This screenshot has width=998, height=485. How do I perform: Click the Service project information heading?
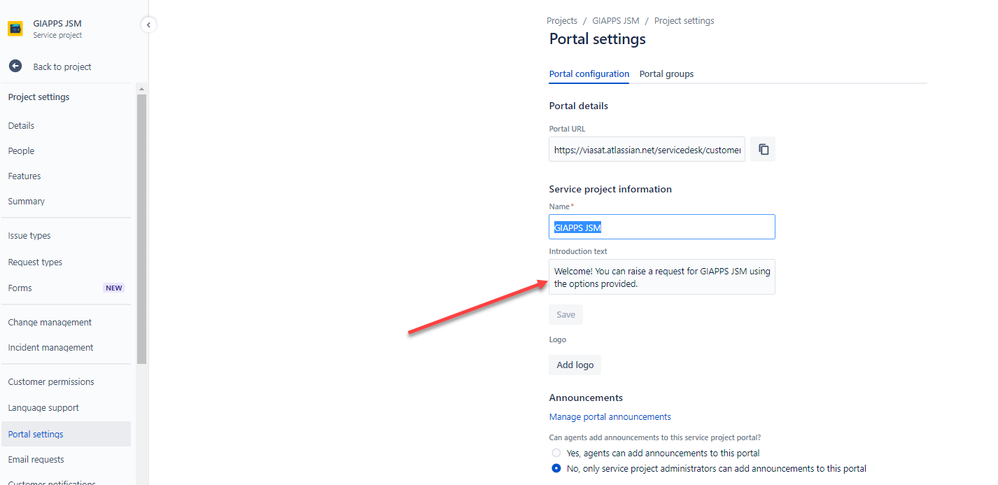point(610,189)
